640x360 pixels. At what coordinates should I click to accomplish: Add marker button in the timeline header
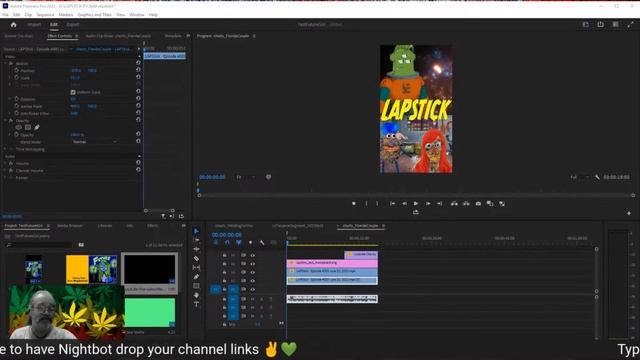coord(250,242)
